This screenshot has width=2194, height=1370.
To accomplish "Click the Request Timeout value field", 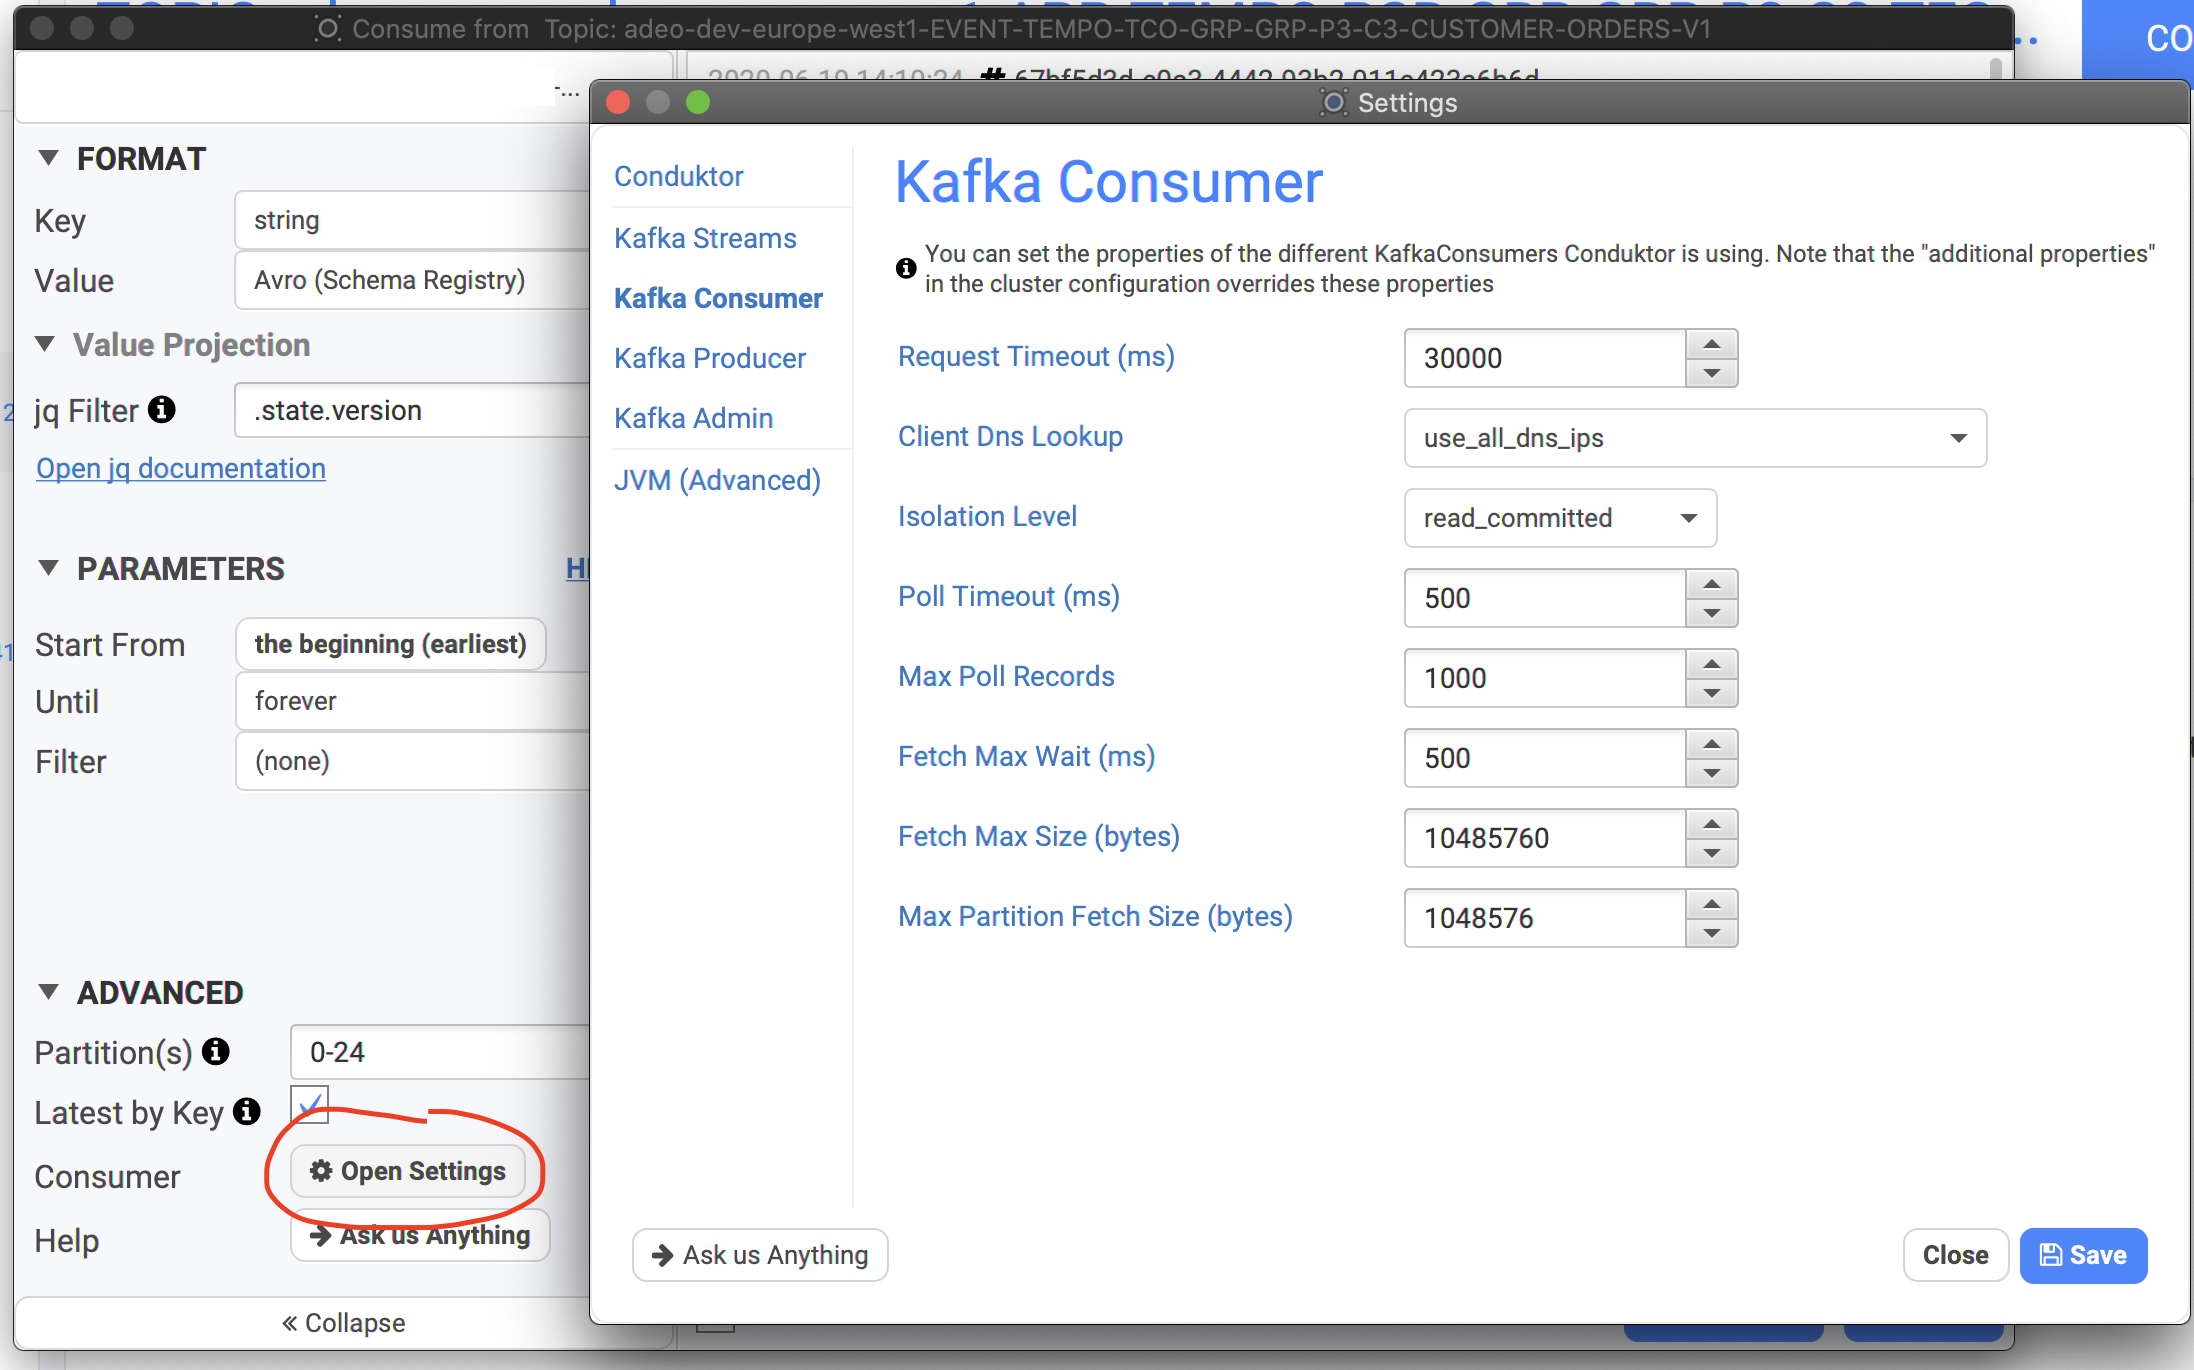I will (1545, 358).
